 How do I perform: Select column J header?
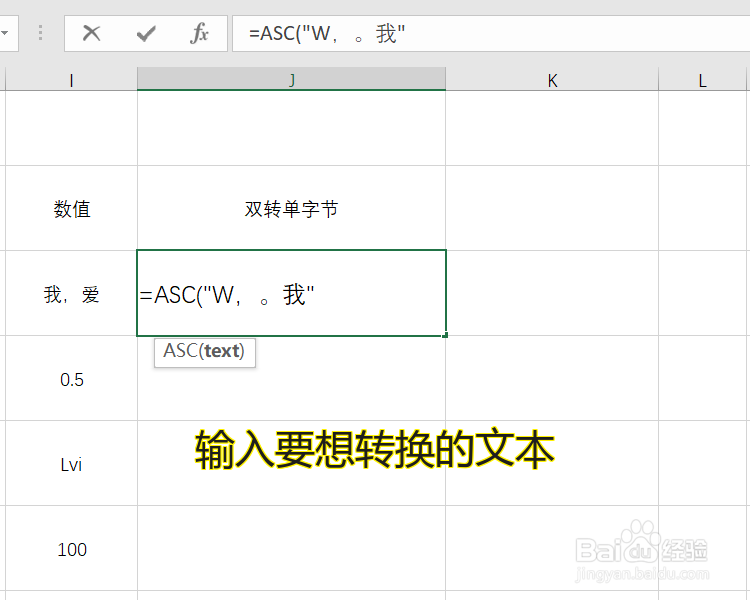291,79
